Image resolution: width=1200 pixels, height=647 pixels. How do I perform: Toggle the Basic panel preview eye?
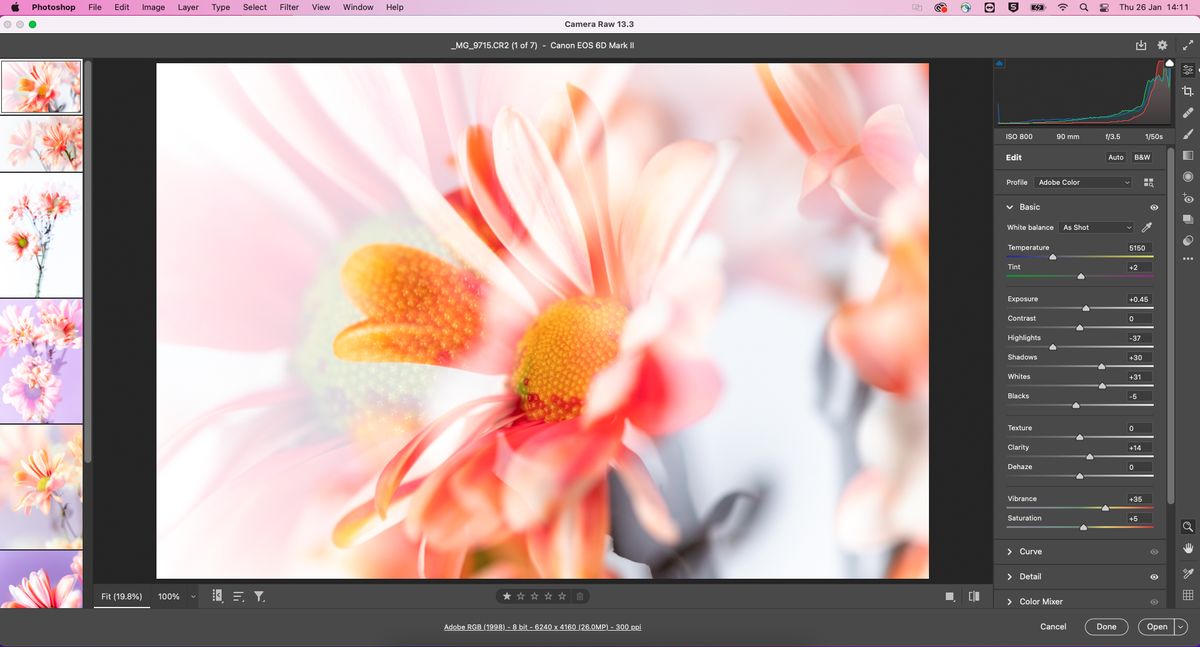(x=1153, y=206)
